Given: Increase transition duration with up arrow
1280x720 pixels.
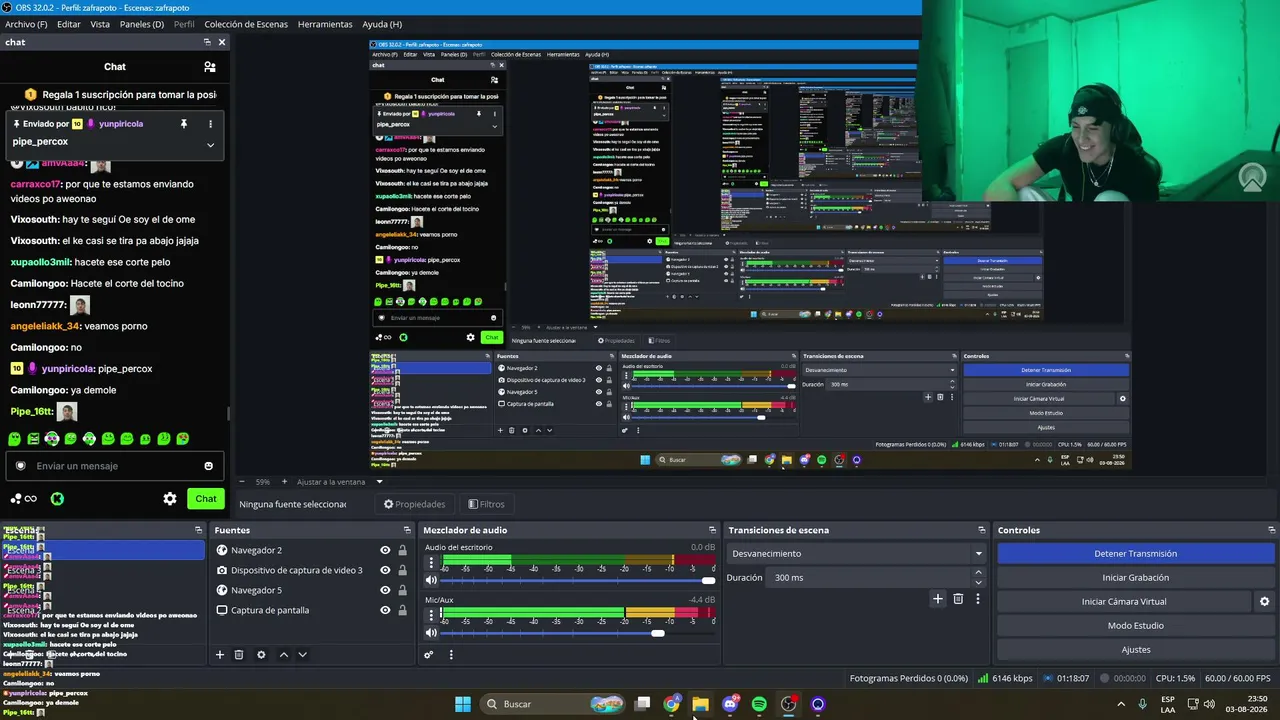Looking at the screenshot, I should pyautogui.click(x=978, y=573).
